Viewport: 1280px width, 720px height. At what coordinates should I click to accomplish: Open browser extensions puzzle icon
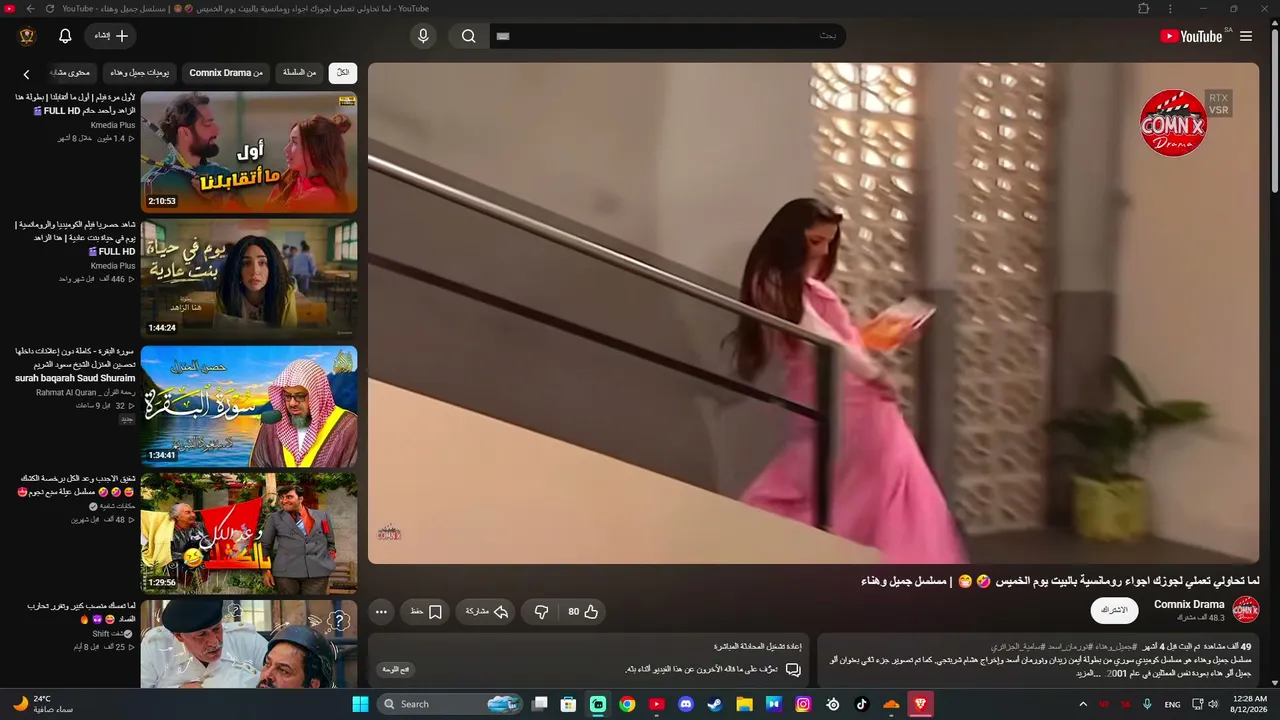(x=1144, y=9)
